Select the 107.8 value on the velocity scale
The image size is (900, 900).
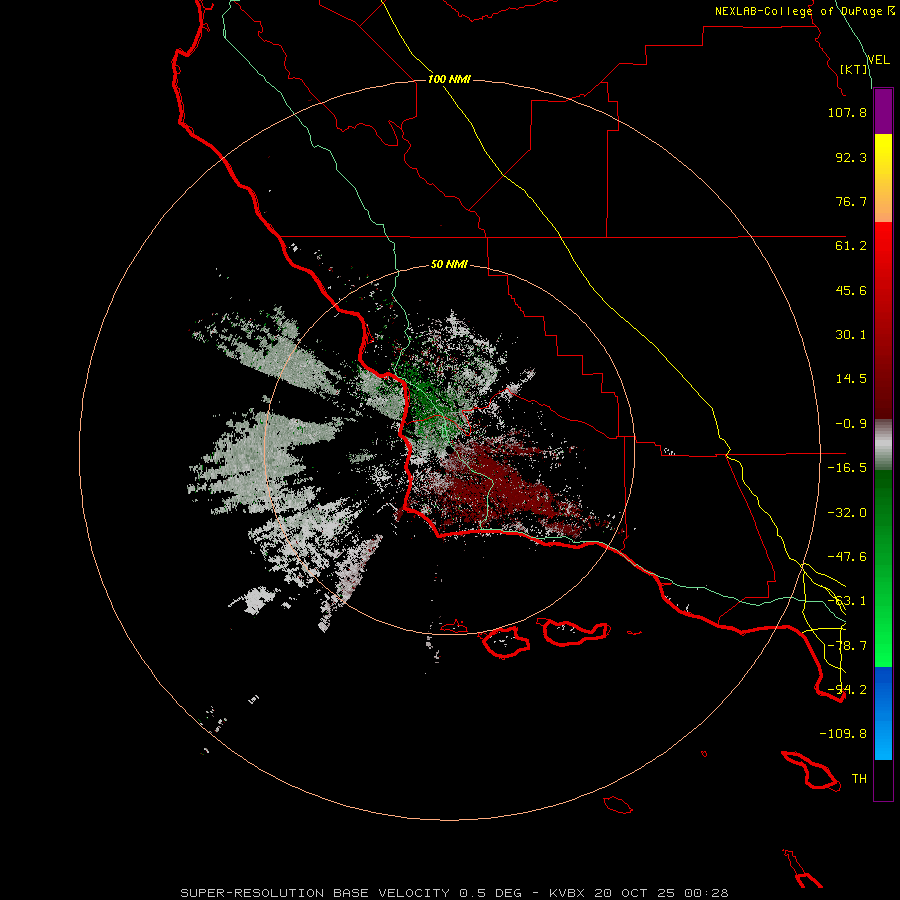tap(847, 112)
